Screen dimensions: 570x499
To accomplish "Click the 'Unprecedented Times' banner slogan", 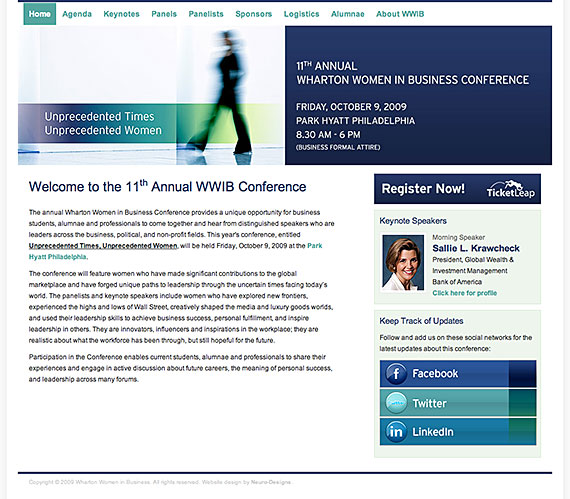I will pos(99,116).
